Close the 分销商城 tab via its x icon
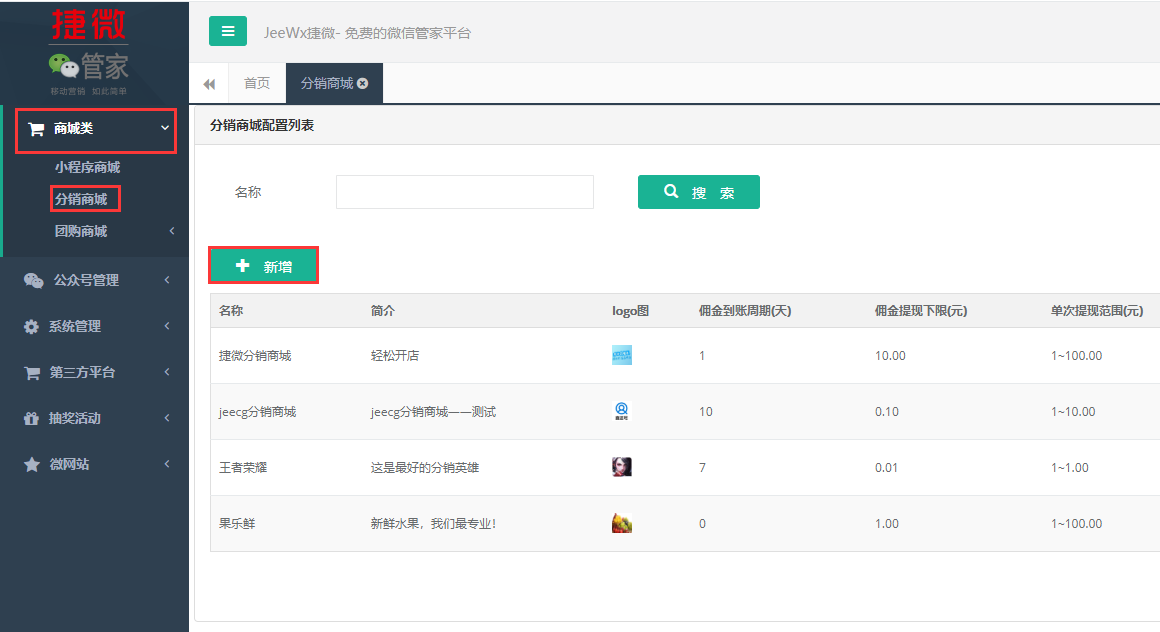 [362, 84]
